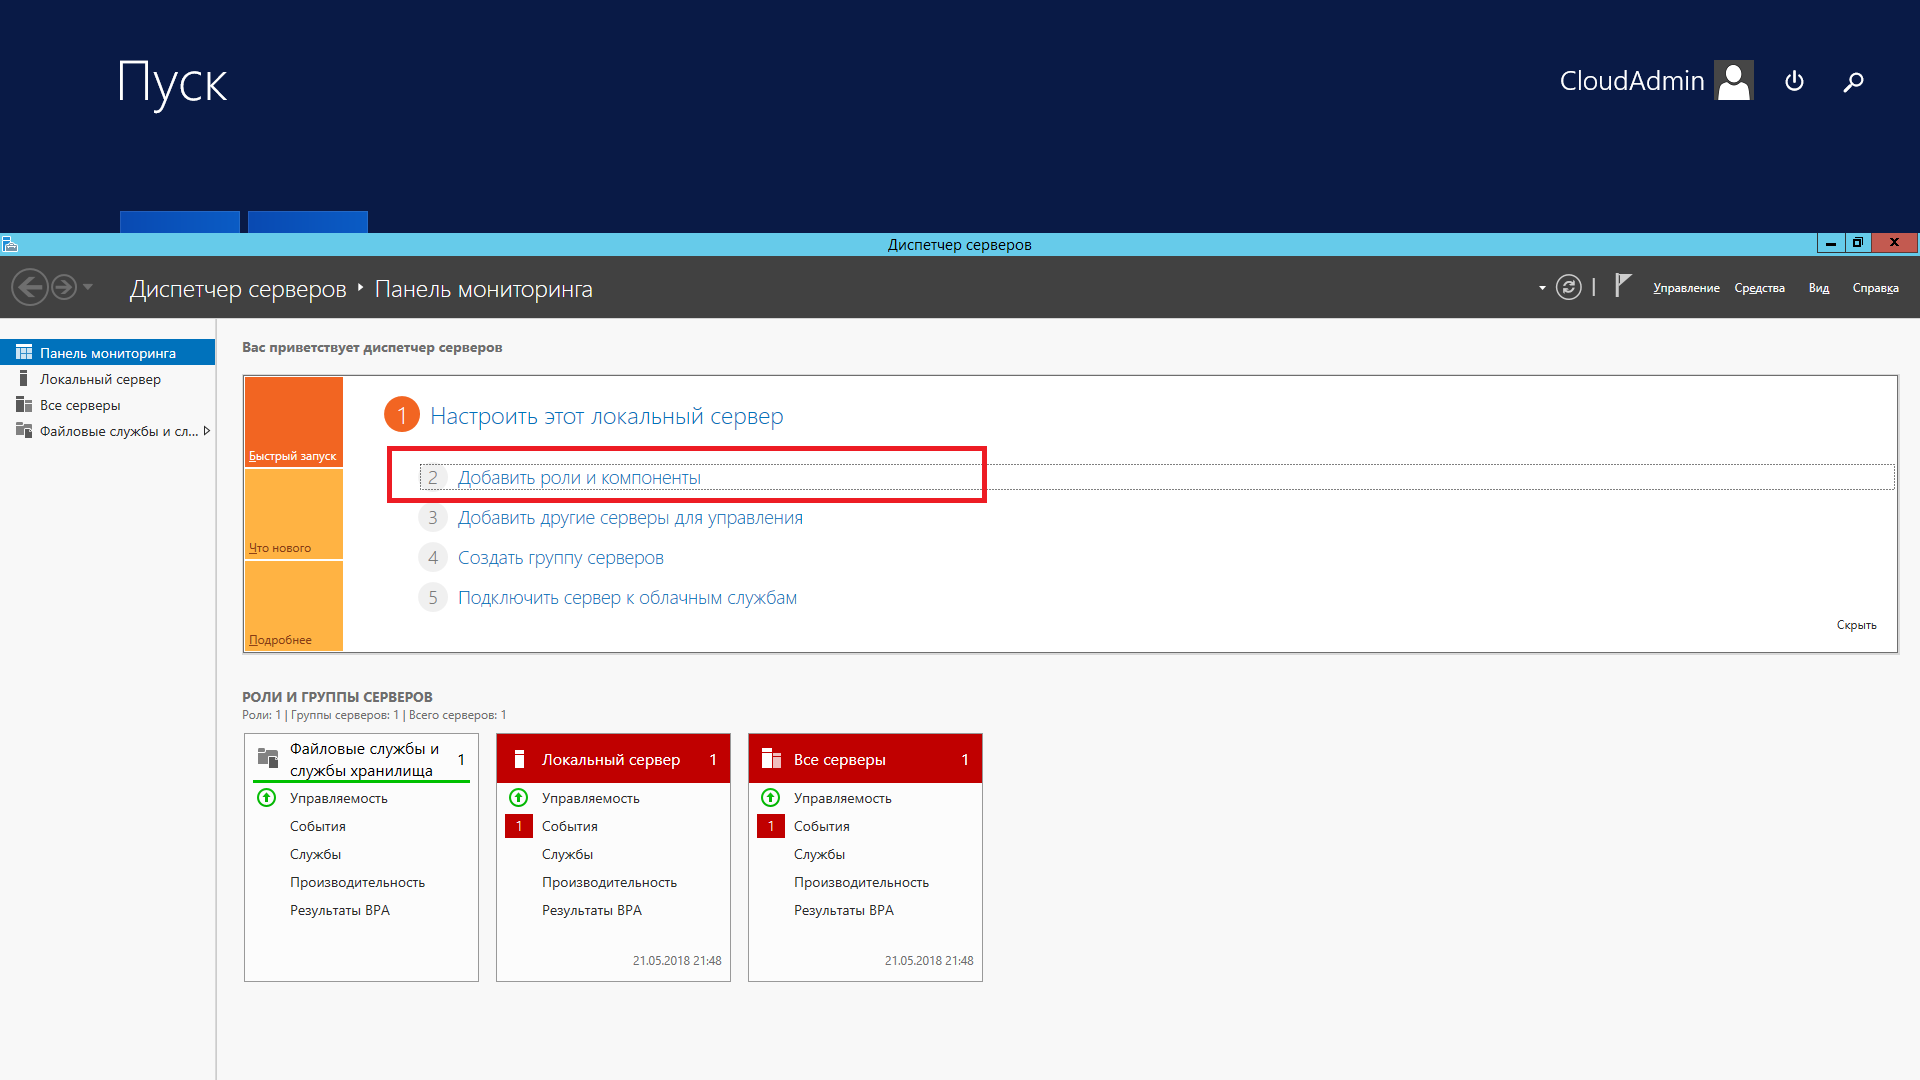Open Производительность in Файловые службы tile
The image size is (1920, 1080).
point(357,882)
